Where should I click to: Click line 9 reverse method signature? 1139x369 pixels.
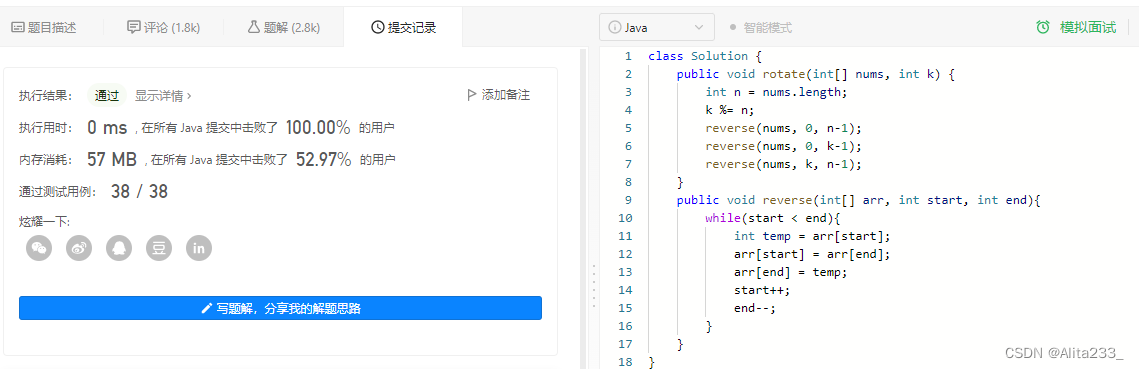pyautogui.click(x=859, y=200)
